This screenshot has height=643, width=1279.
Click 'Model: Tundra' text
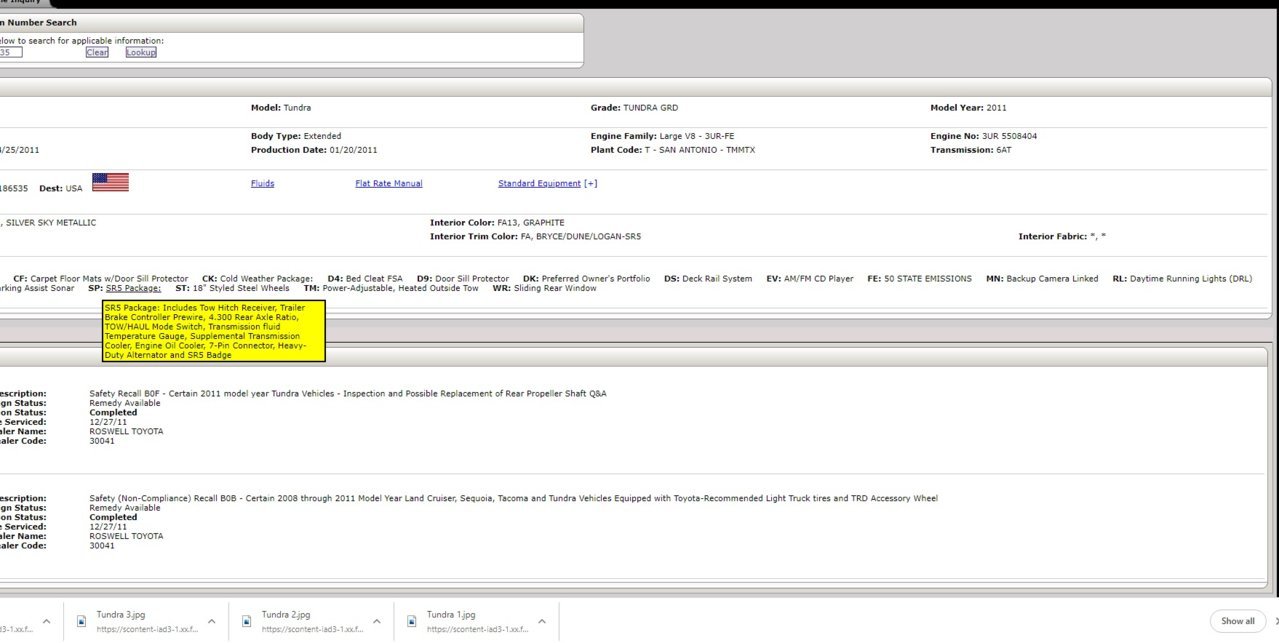pyautogui.click(x=280, y=108)
